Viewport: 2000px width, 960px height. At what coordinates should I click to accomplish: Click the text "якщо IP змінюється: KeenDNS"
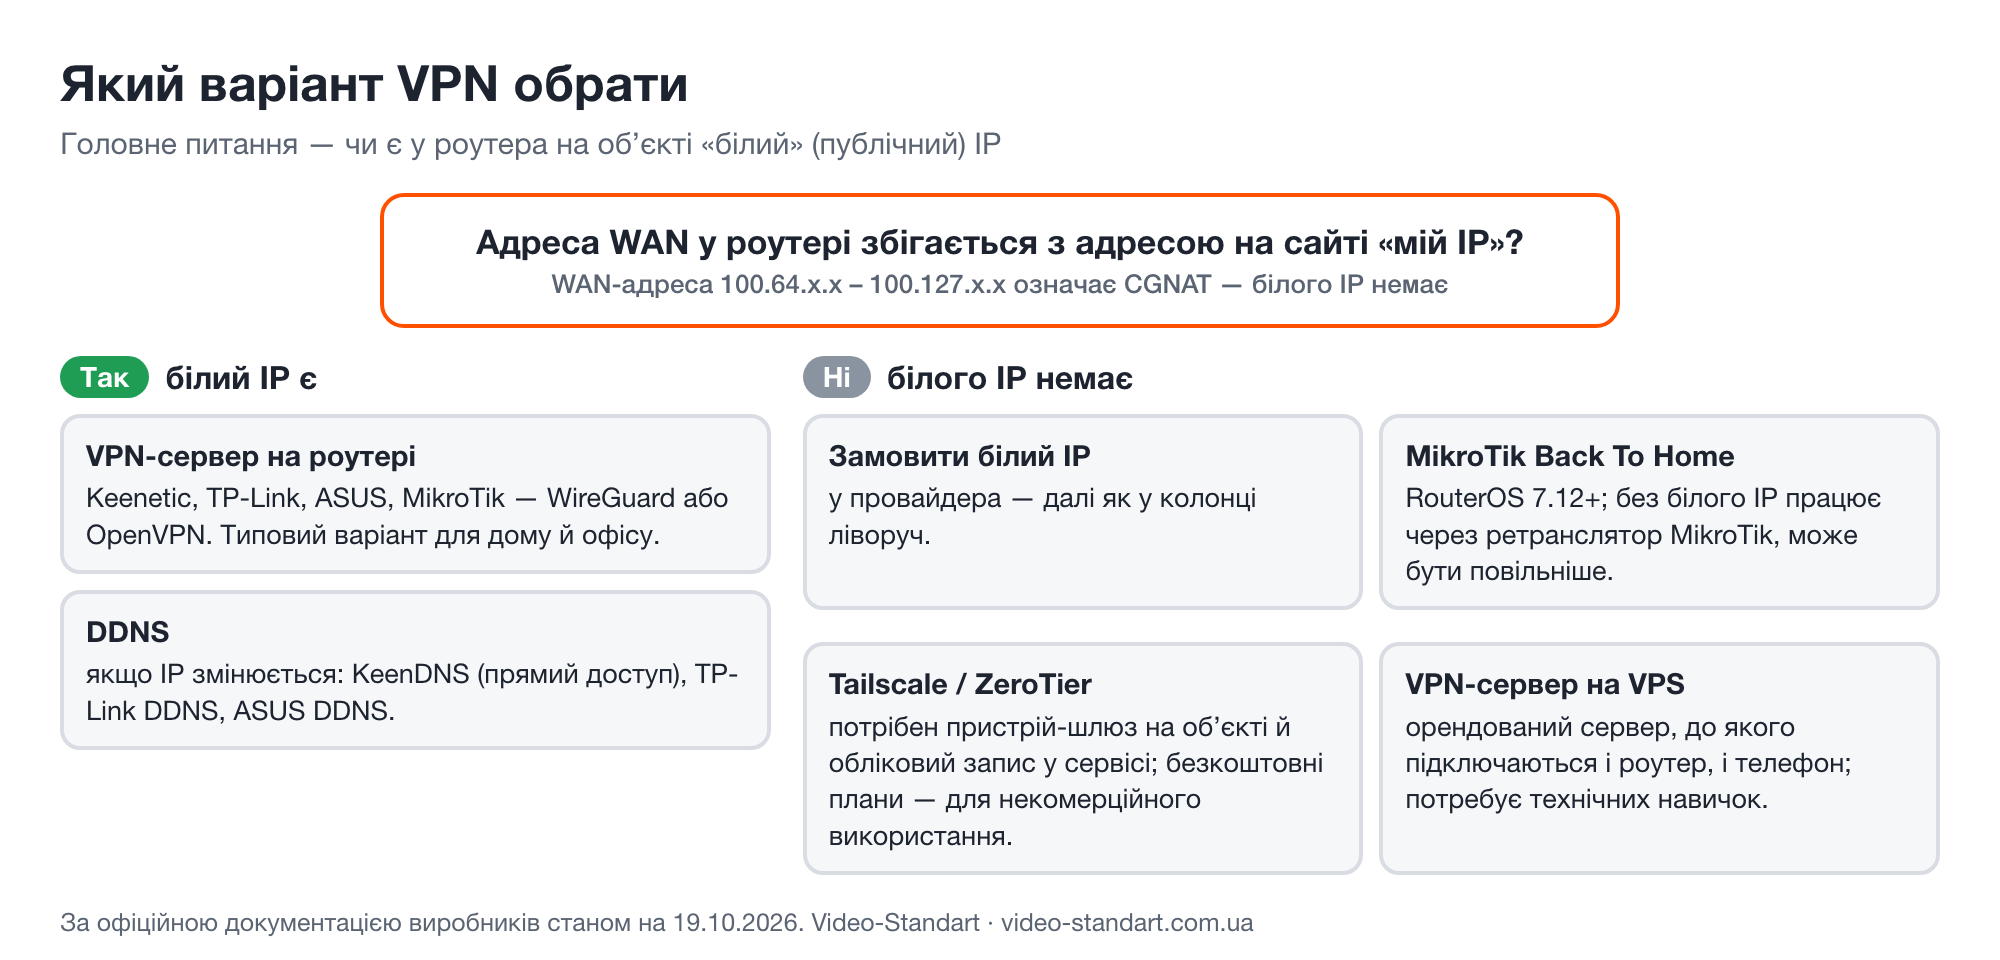click(412, 692)
